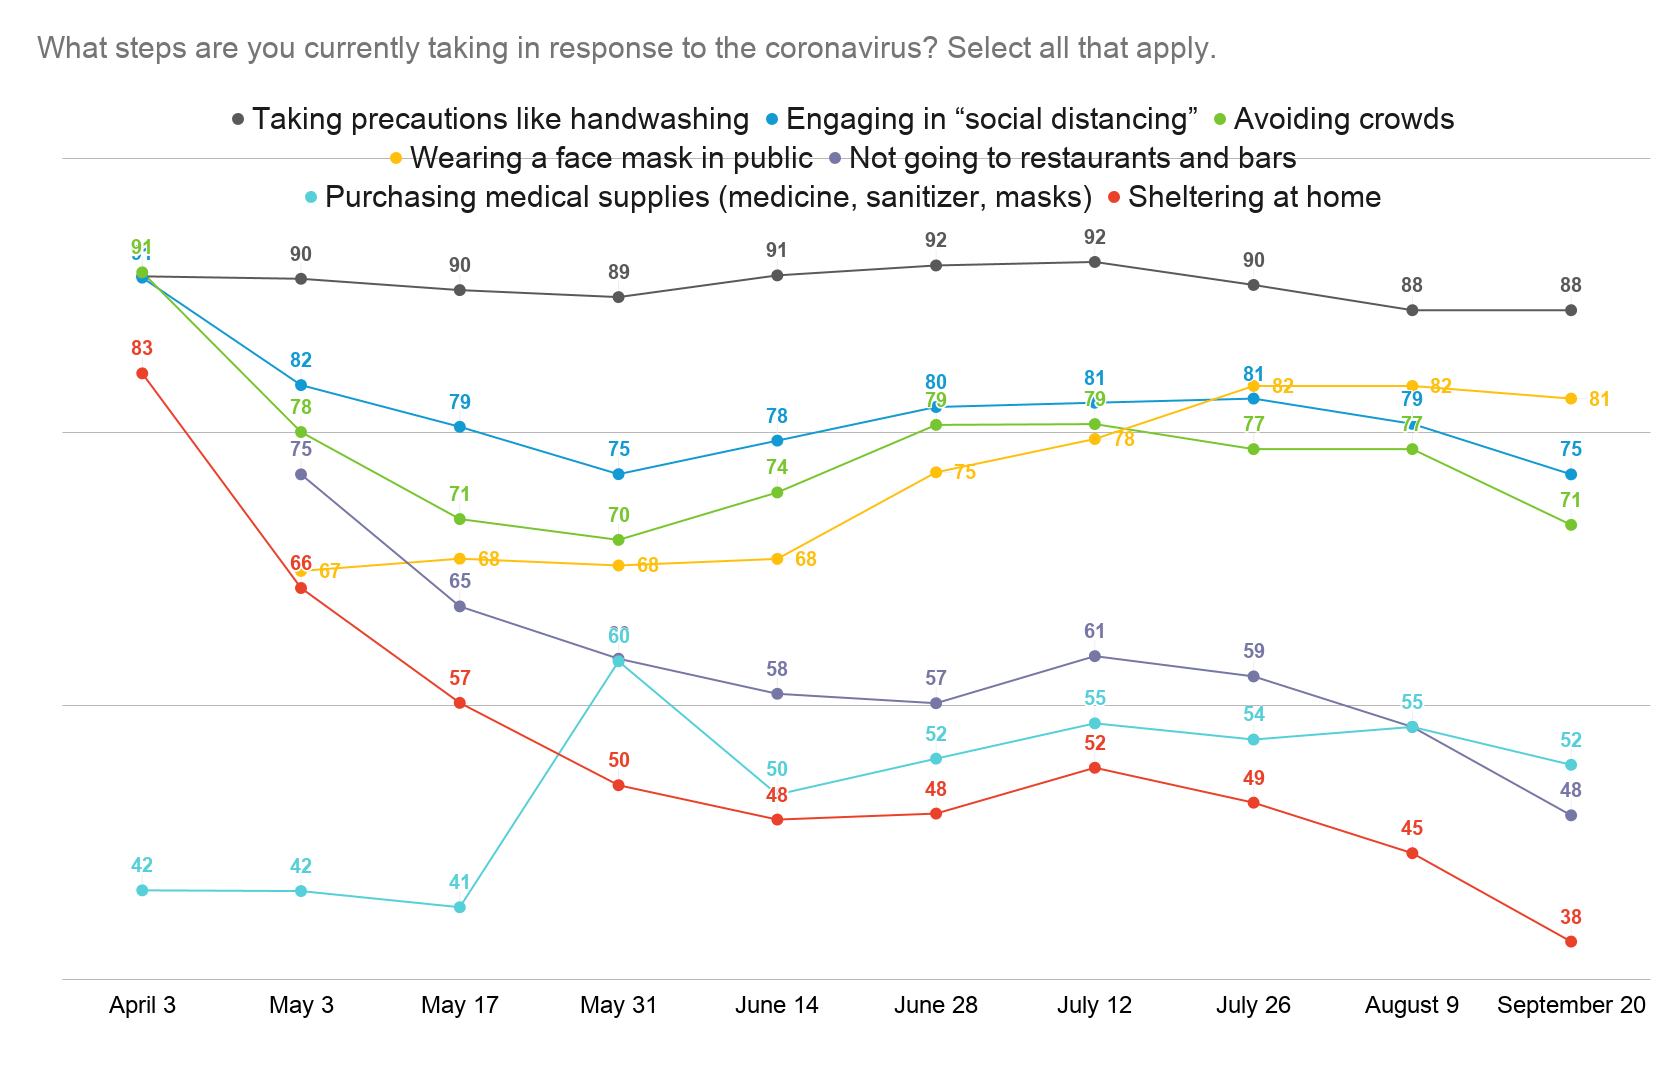Image resolution: width=1678 pixels, height=1084 pixels.
Task: Select 'Purchasing medical supplies' legend label
Action: click(709, 197)
